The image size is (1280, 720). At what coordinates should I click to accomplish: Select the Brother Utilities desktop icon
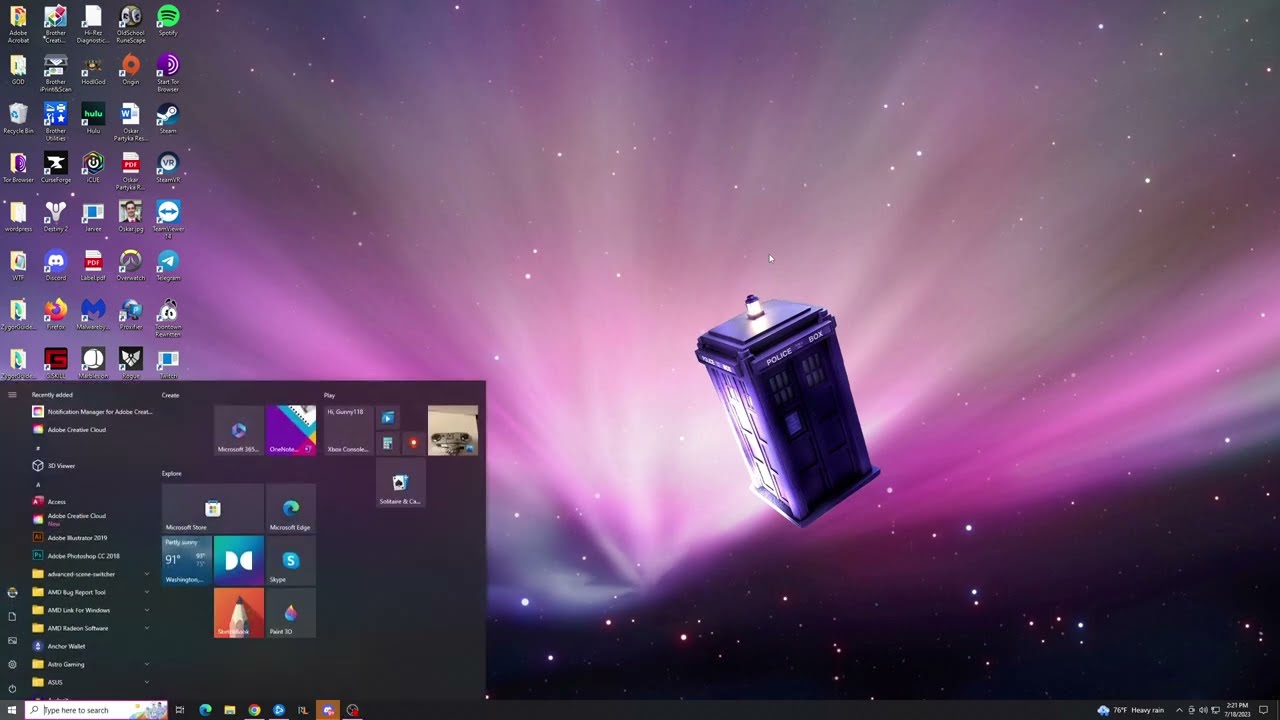click(x=56, y=122)
